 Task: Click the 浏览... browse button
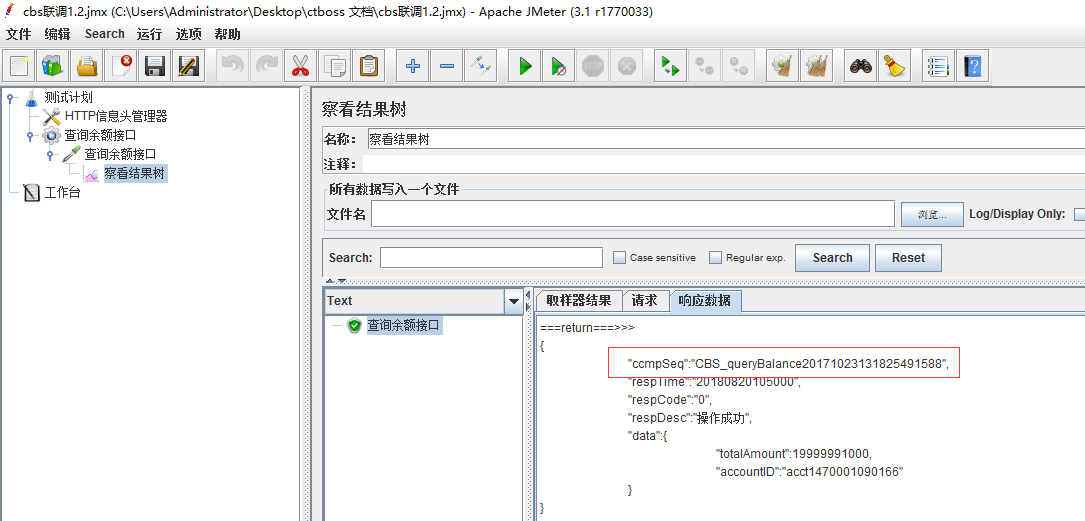click(x=931, y=215)
